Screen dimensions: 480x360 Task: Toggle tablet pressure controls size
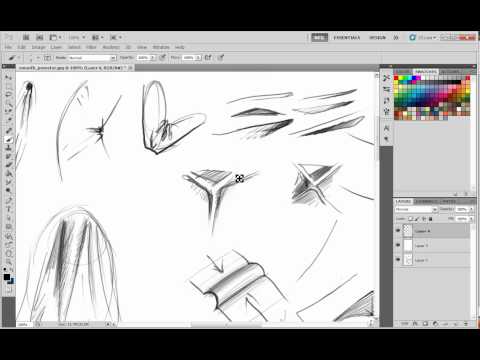[221, 57]
